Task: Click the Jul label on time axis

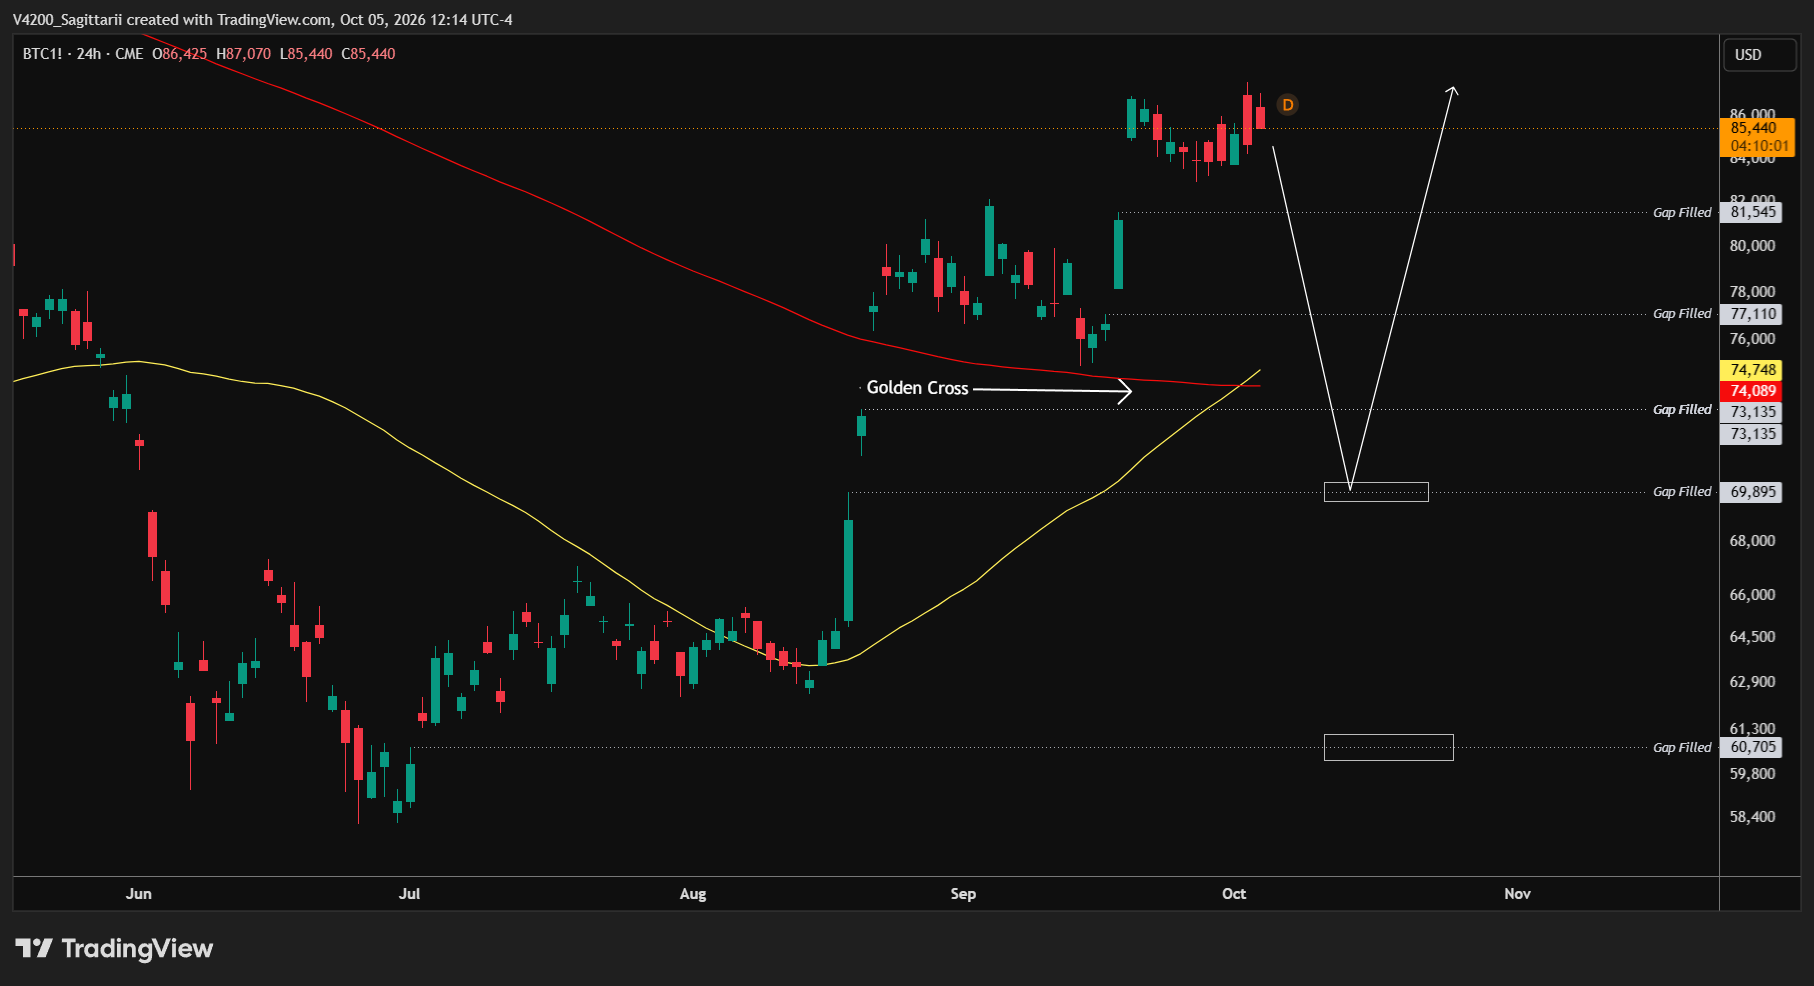Action: coord(409,894)
